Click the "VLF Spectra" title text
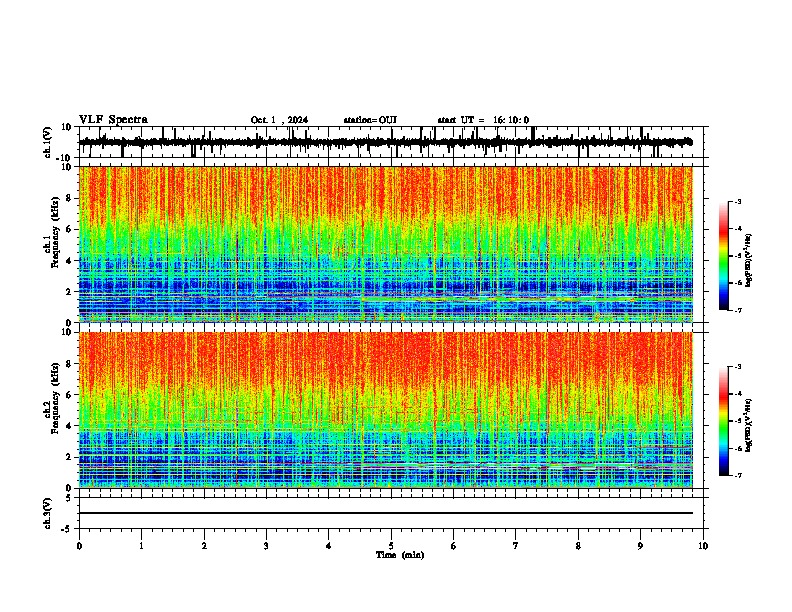792x612 pixels. point(113,120)
